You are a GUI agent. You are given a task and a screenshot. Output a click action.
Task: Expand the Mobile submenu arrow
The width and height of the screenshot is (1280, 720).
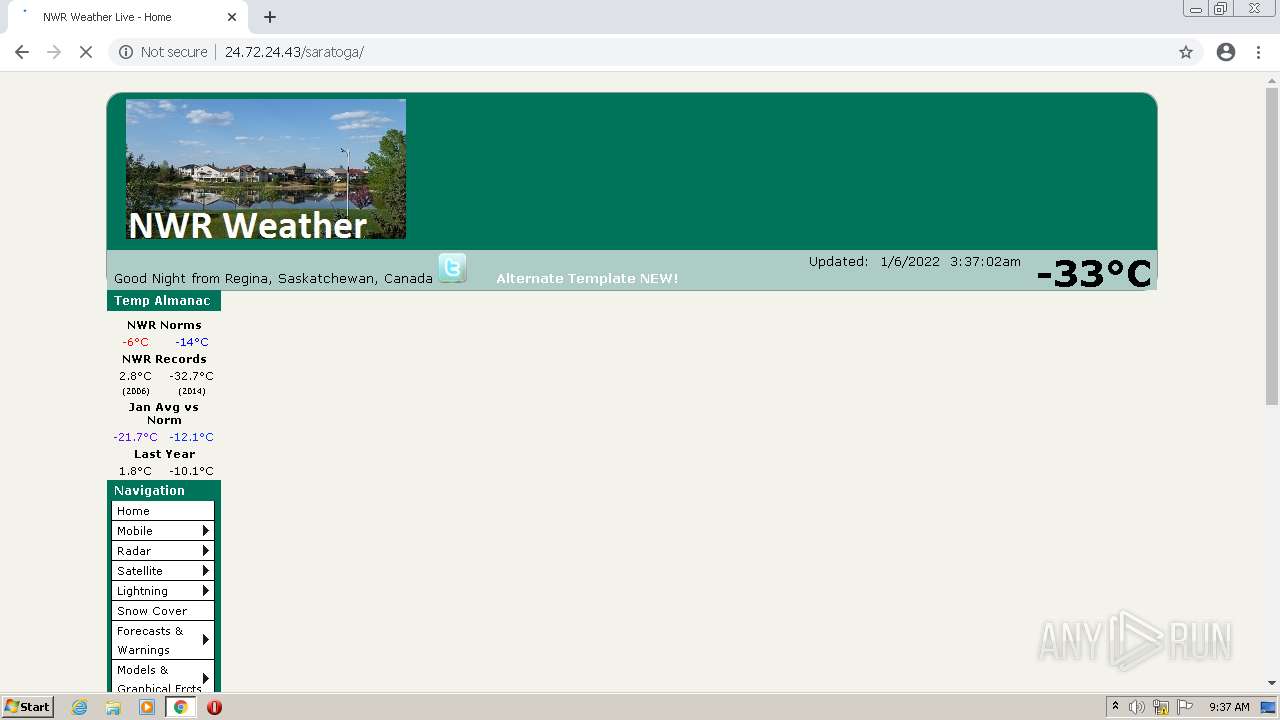click(206, 531)
